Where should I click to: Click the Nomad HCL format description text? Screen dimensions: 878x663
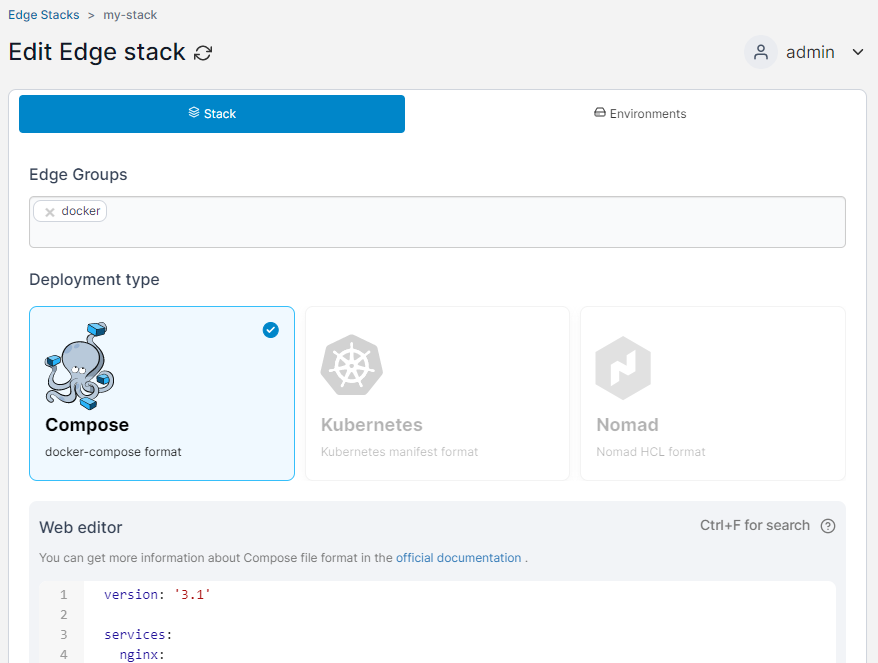651,452
